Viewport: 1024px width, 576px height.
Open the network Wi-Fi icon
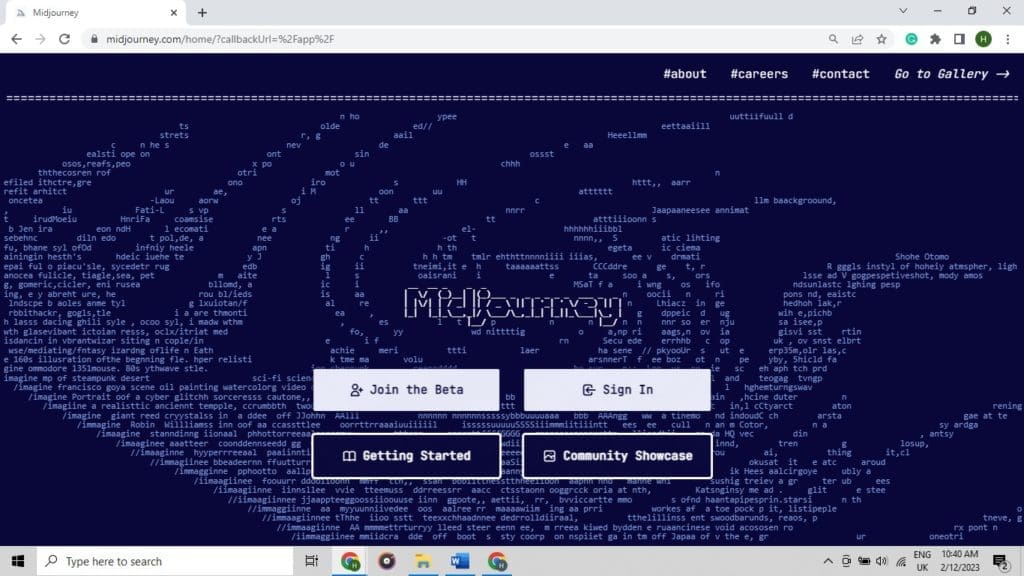[901, 561]
